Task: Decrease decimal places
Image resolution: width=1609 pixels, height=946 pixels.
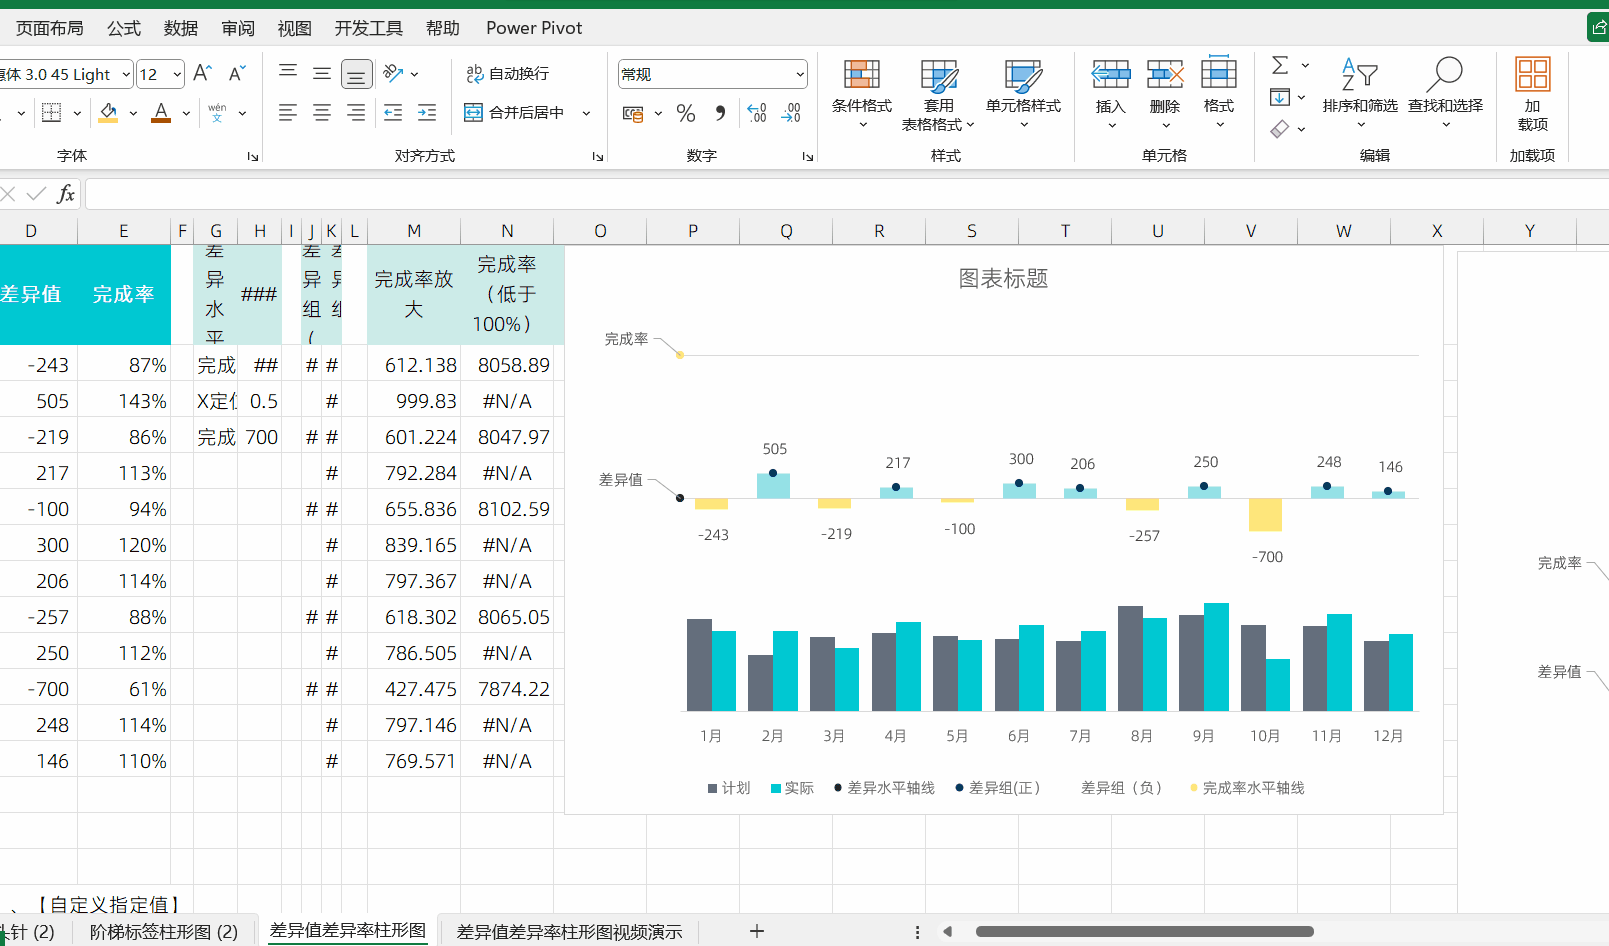Action: [791, 113]
